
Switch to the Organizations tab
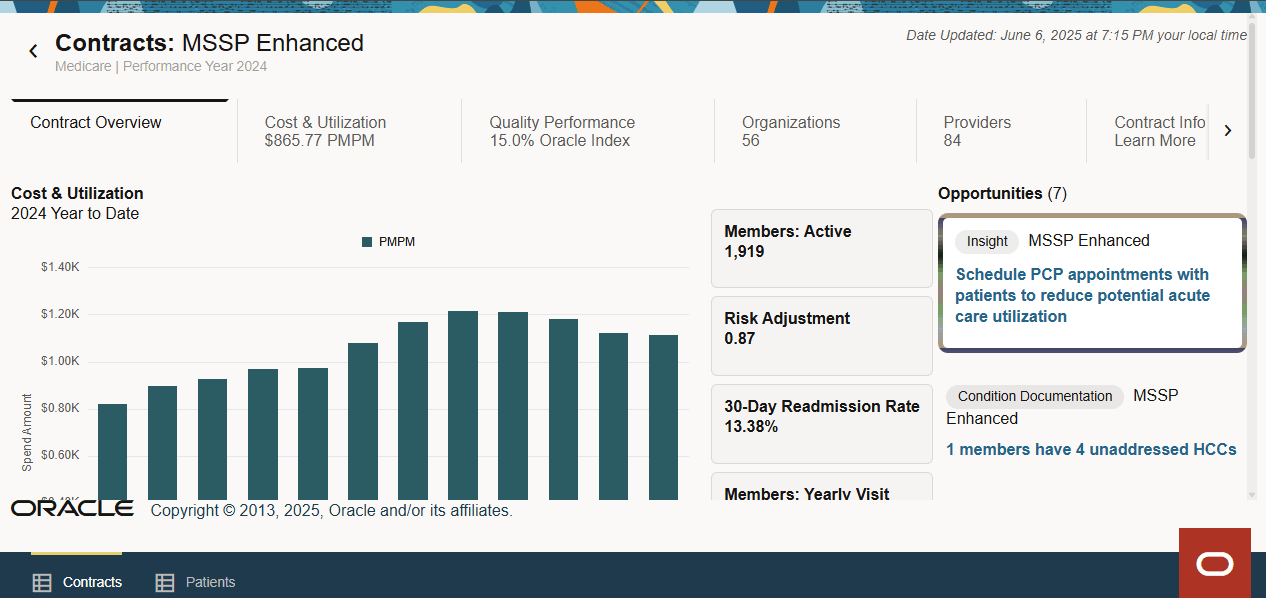(x=816, y=132)
